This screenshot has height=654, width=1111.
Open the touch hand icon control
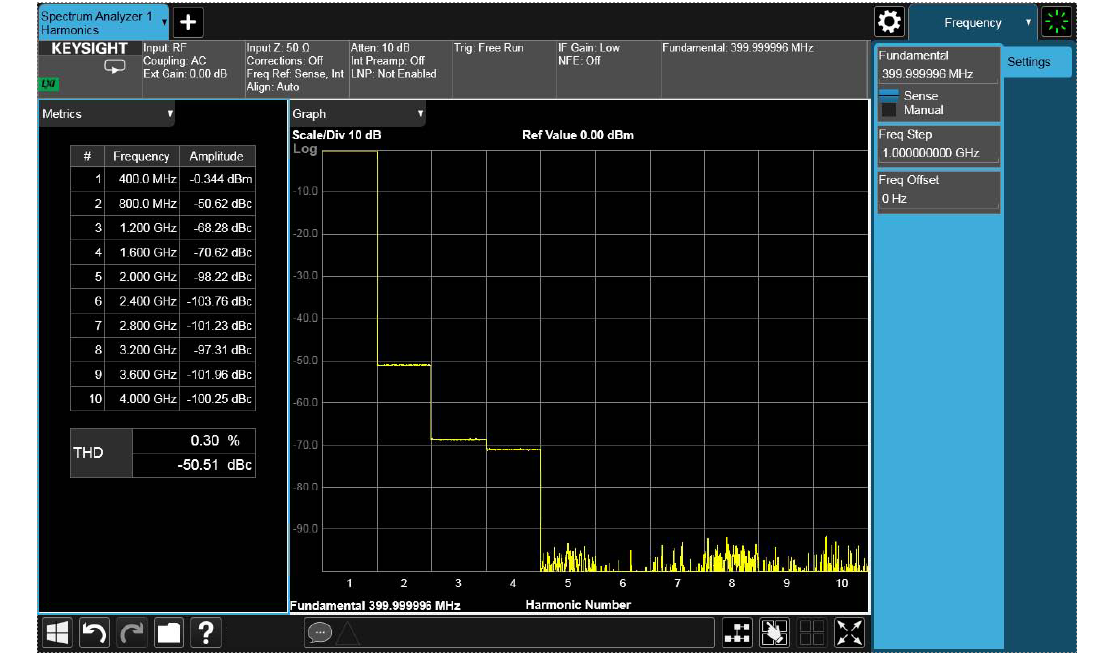pos(775,632)
